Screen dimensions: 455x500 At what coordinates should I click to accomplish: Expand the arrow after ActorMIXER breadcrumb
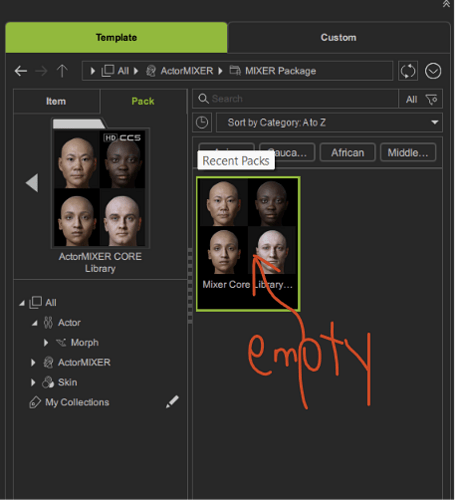pyautogui.click(x=220, y=71)
